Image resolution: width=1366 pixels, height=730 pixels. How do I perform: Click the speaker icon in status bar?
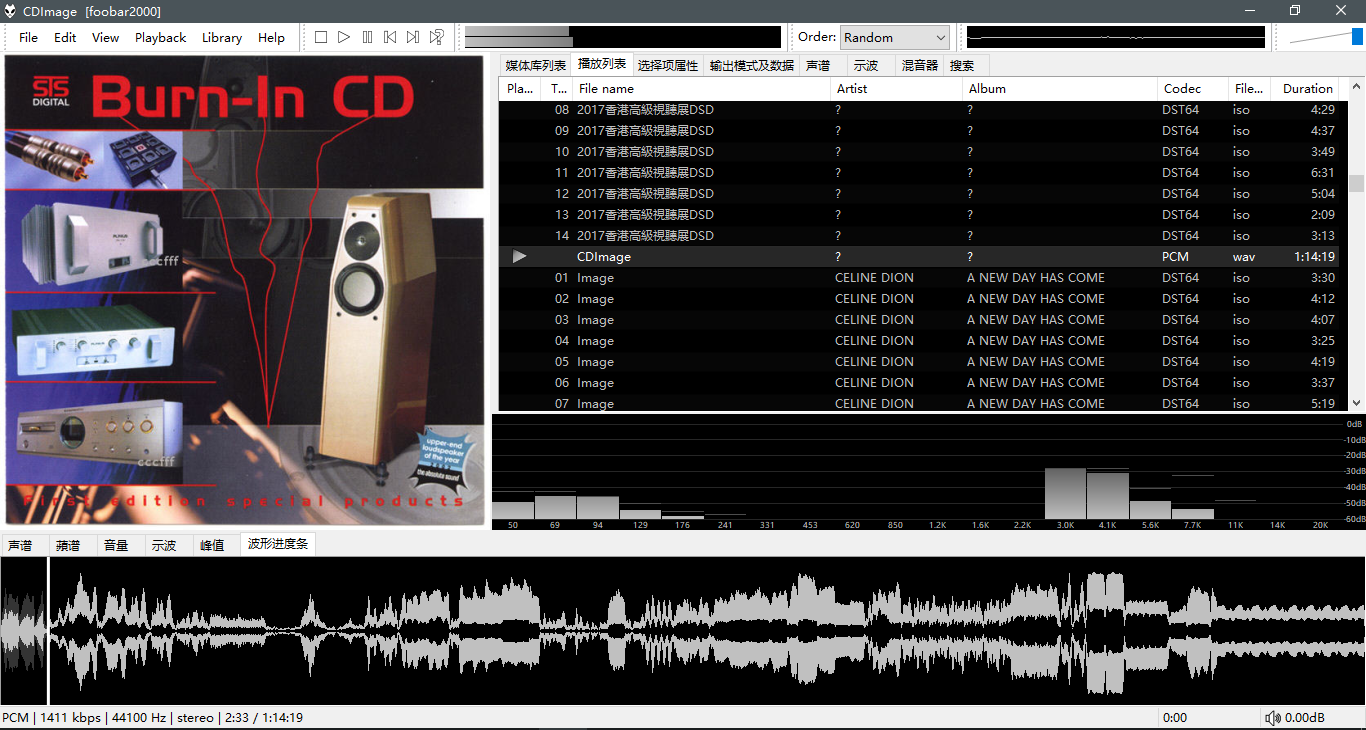click(x=1272, y=718)
